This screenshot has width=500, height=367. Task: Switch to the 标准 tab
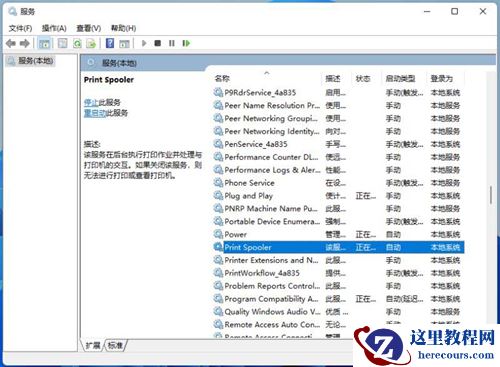(x=115, y=345)
